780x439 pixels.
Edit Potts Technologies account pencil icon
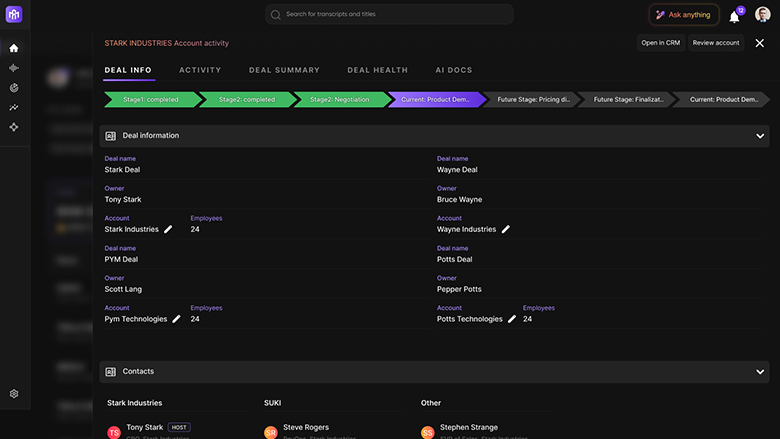pos(512,320)
